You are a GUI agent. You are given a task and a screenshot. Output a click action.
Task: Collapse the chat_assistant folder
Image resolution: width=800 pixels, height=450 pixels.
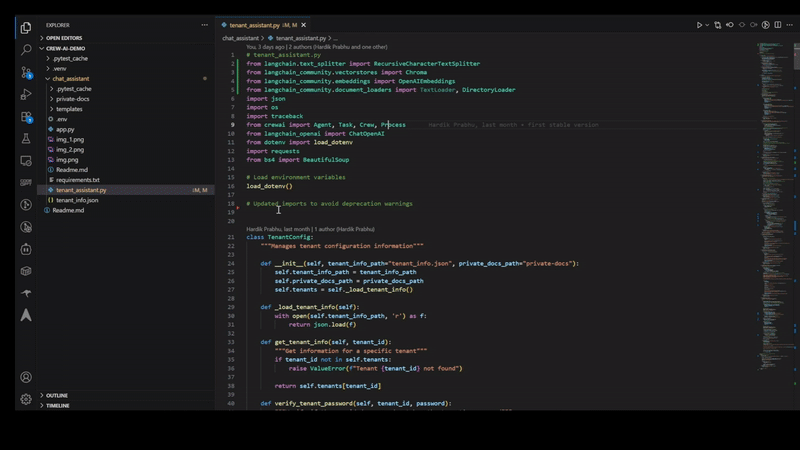click(x=70, y=79)
